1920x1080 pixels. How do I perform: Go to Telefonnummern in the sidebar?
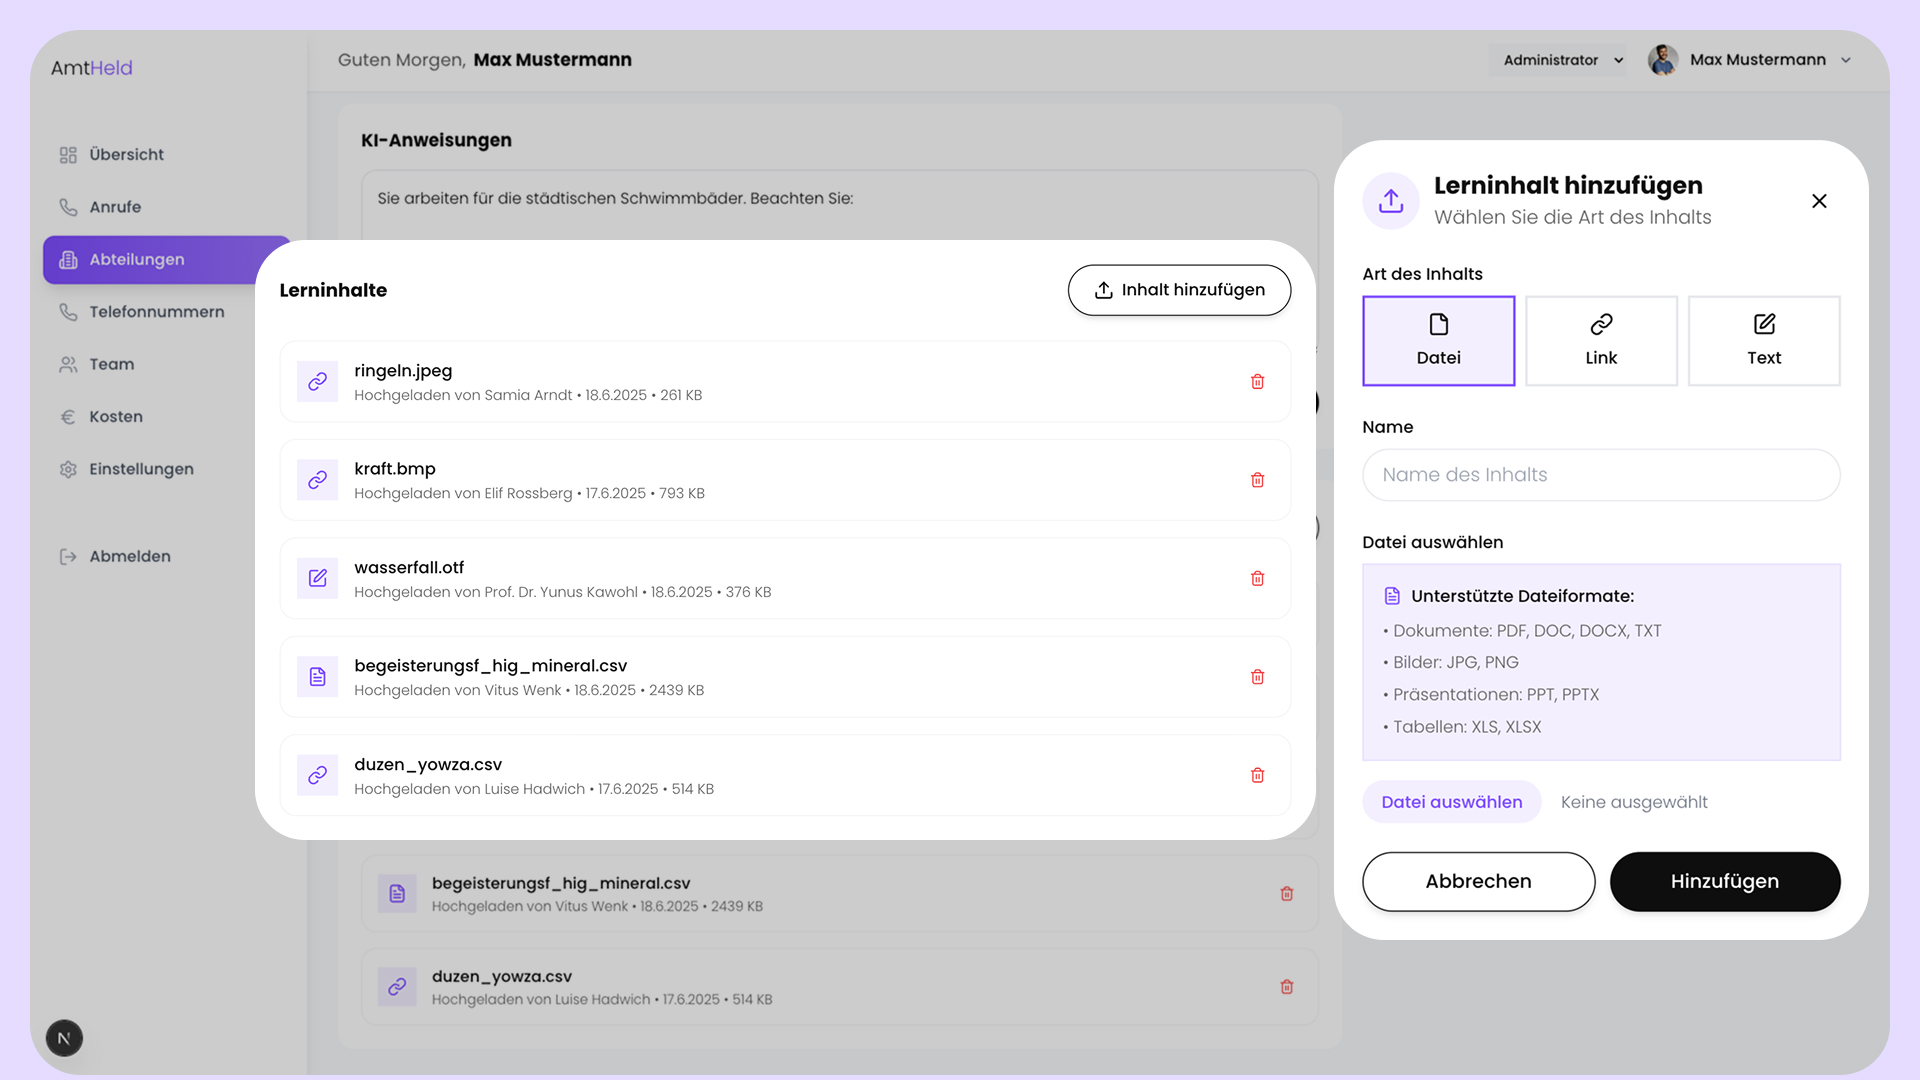click(x=156, y=312)
